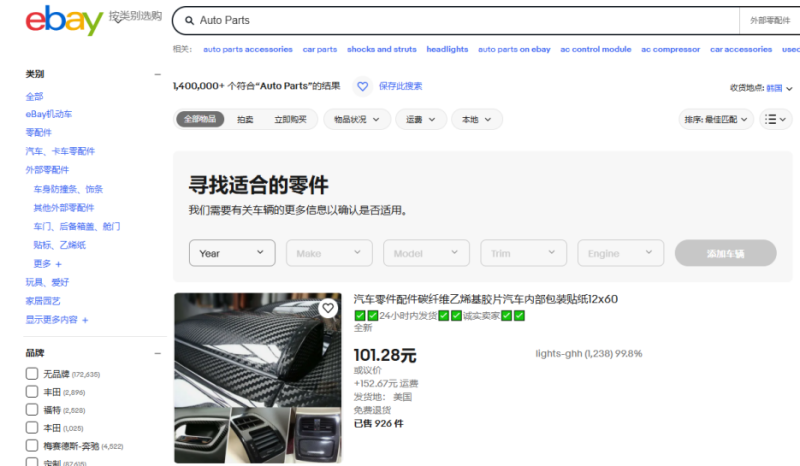The width and height of the screenshot is (800, 466).
Task: Click the heart icon to save this search
Action: (363, 87)
